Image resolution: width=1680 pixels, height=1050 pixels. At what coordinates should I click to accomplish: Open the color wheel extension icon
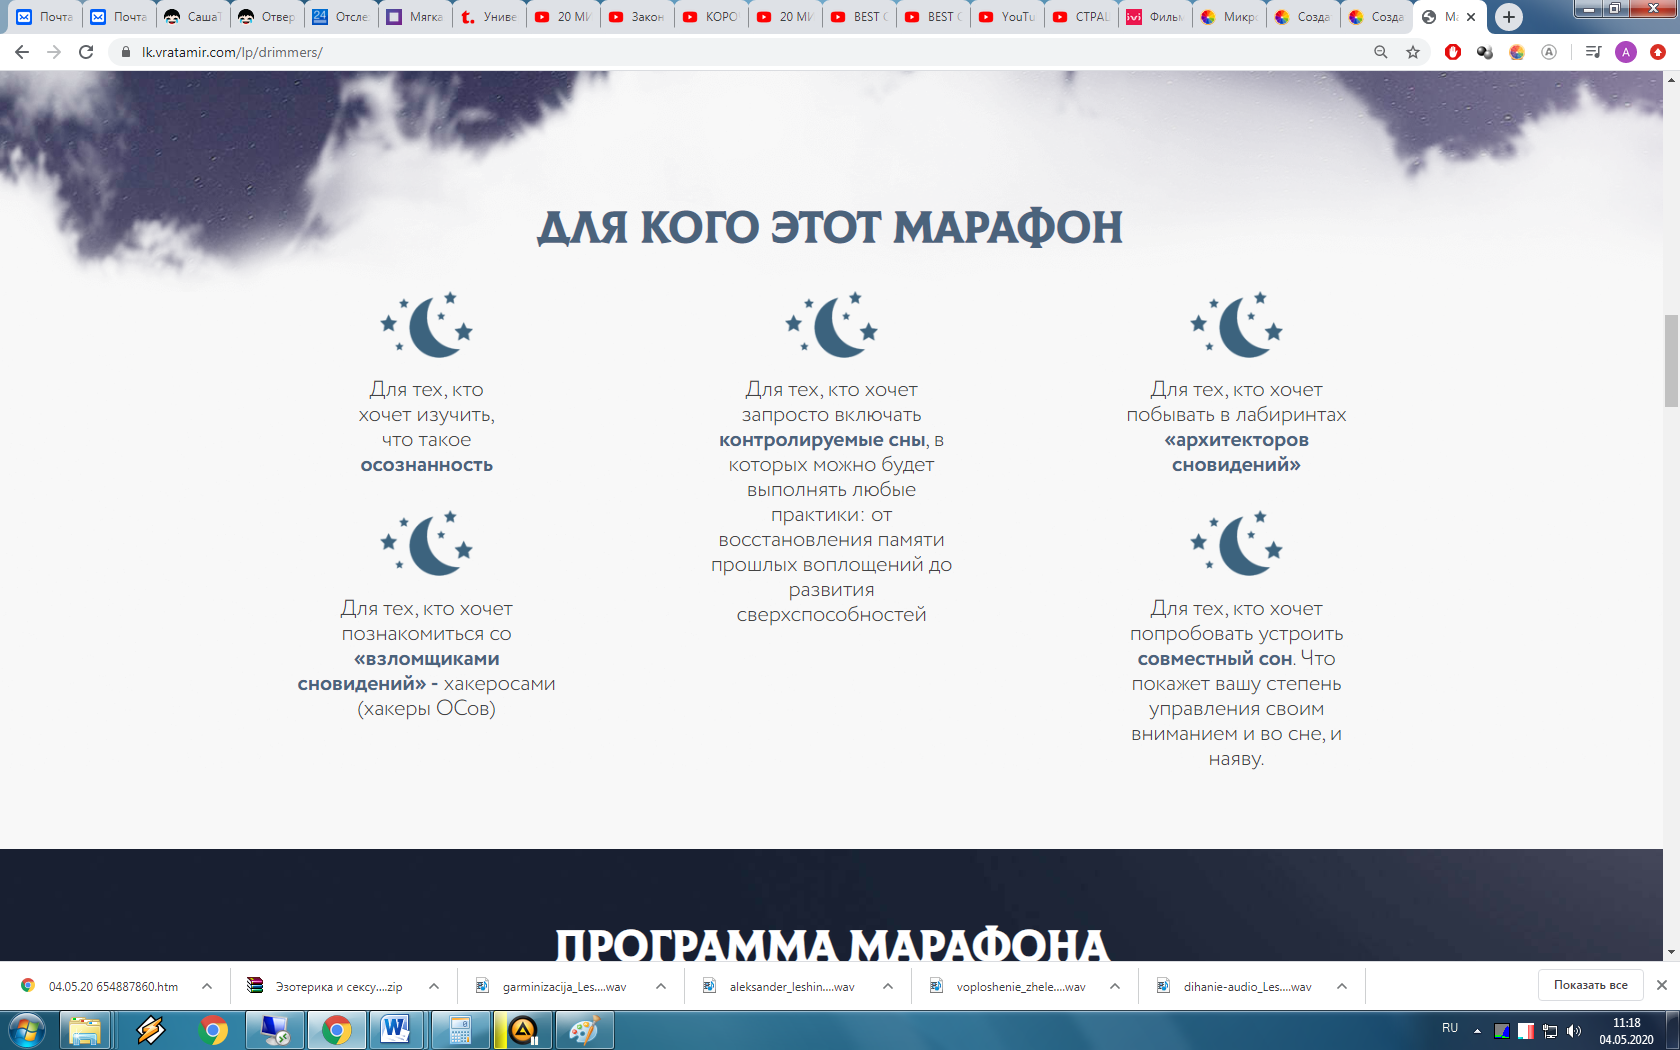pyautogui.click(x=1517, y=52)
